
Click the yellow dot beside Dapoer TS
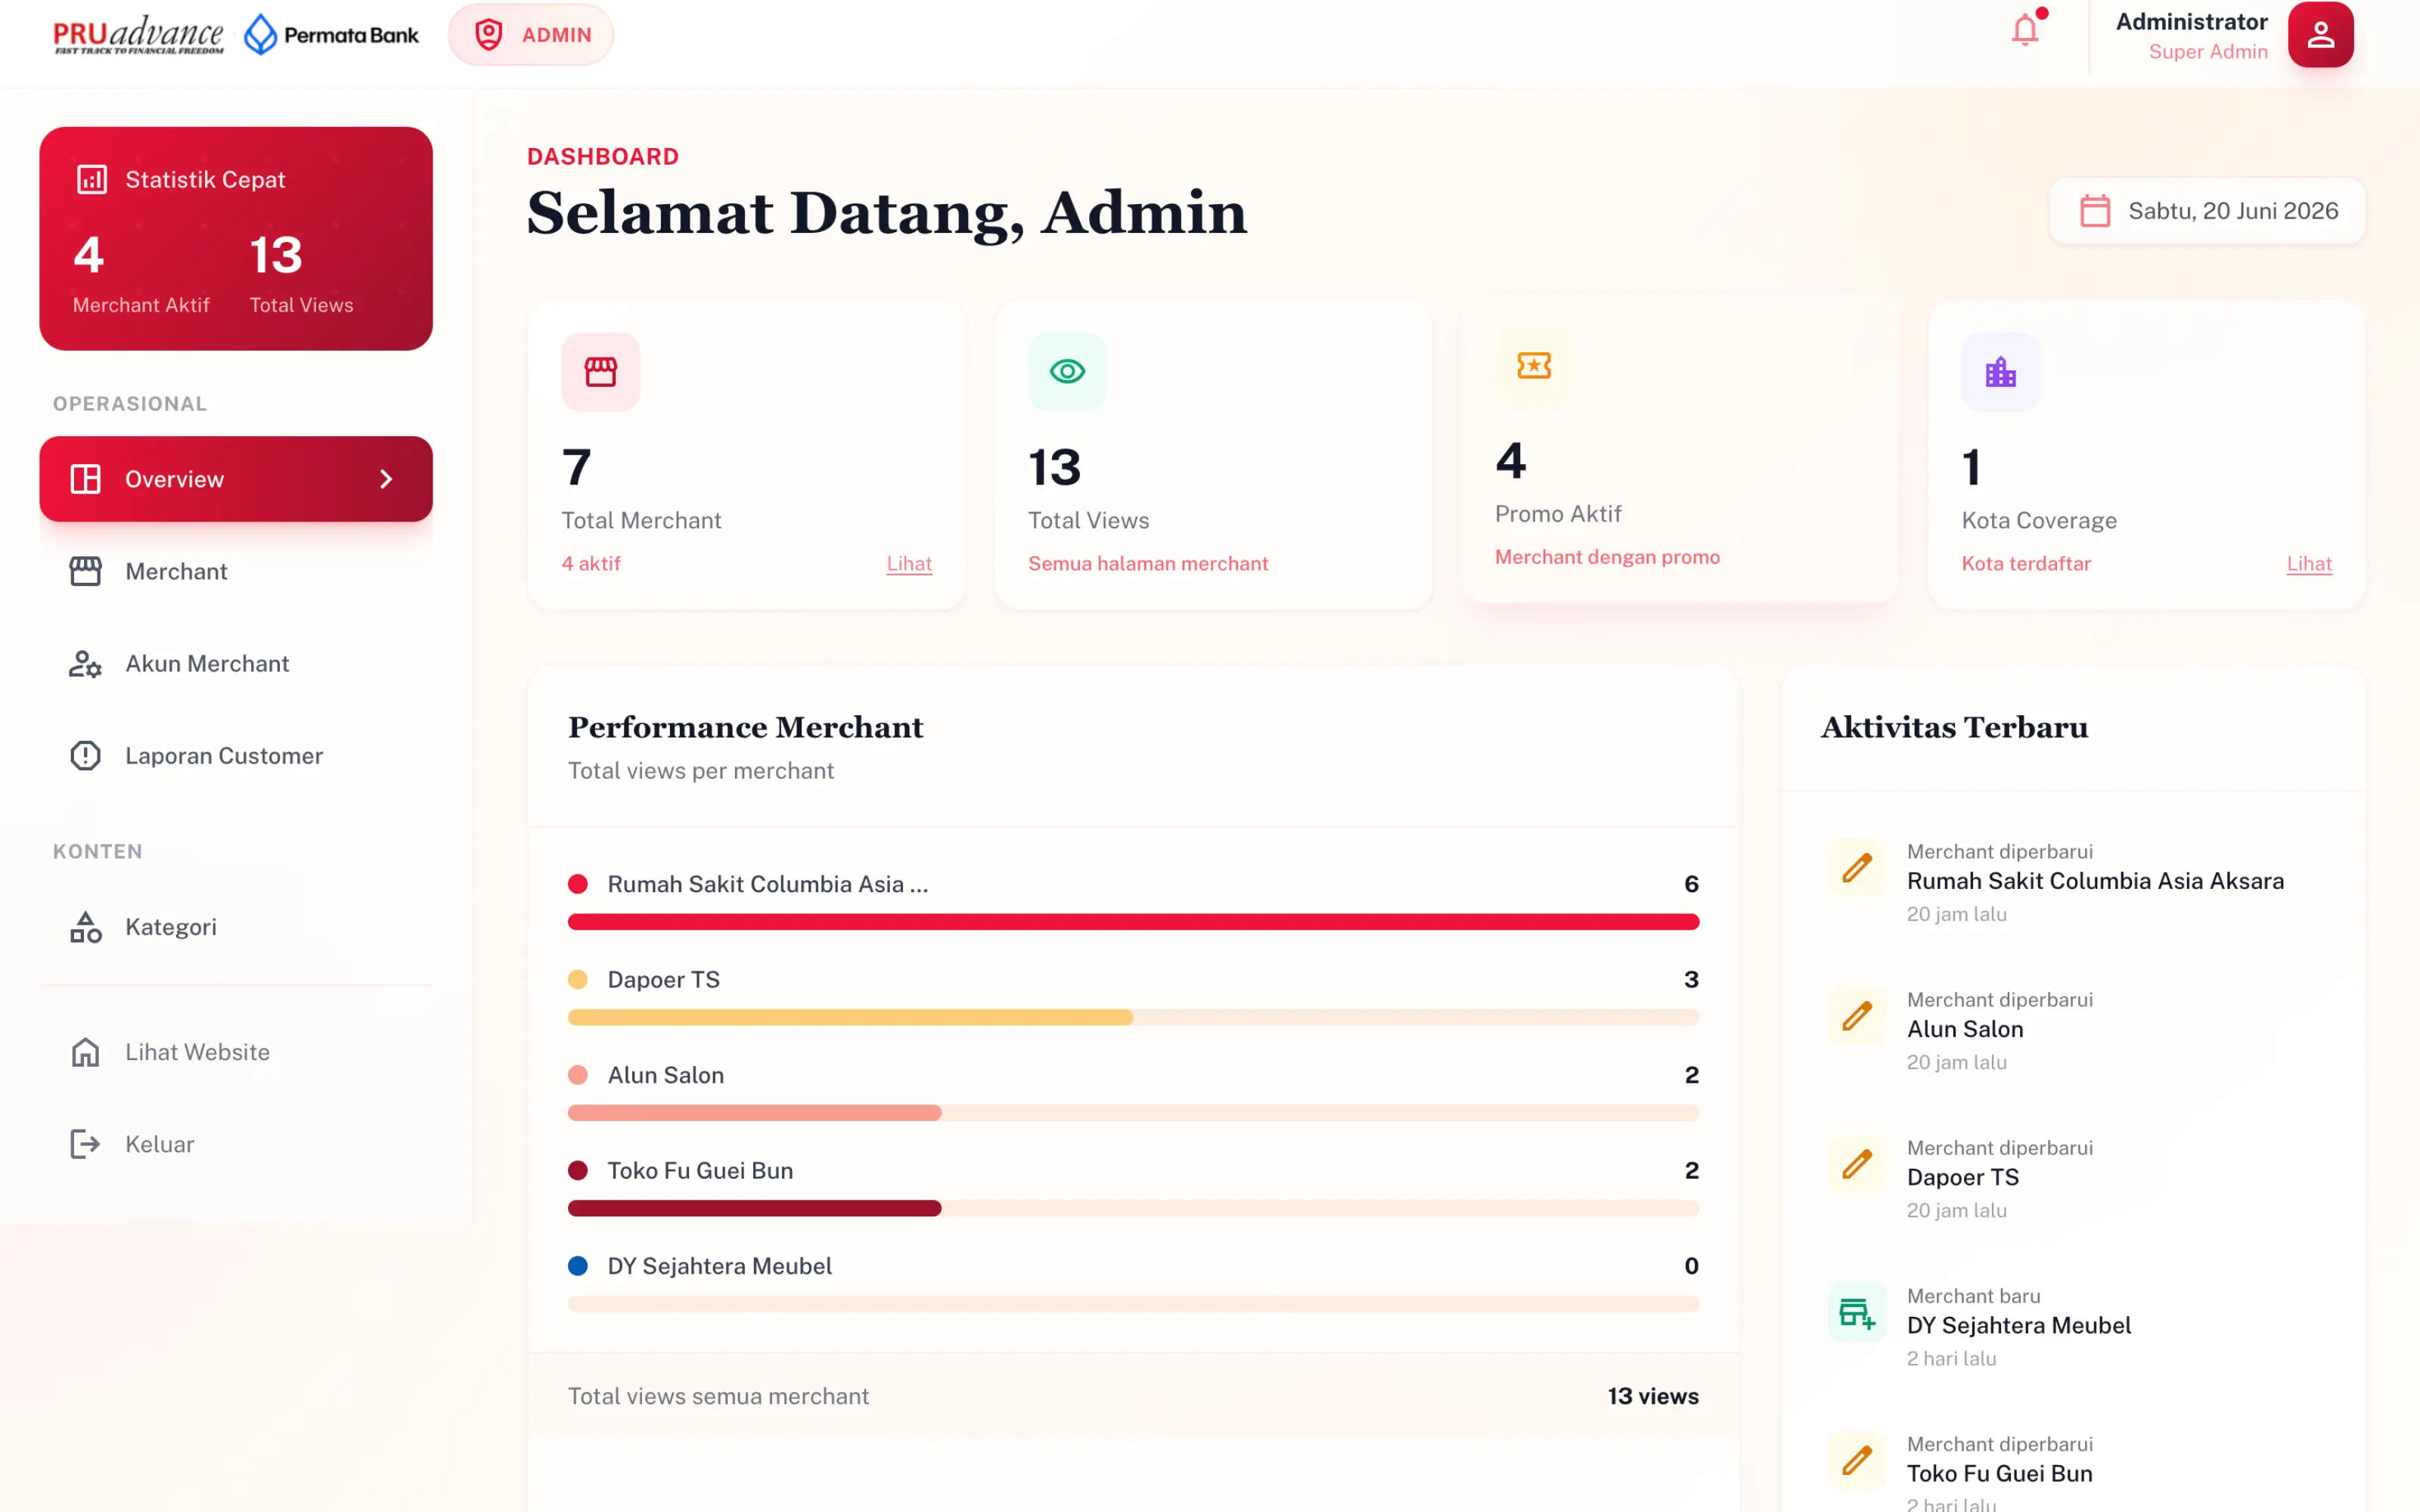coord(578,980)
